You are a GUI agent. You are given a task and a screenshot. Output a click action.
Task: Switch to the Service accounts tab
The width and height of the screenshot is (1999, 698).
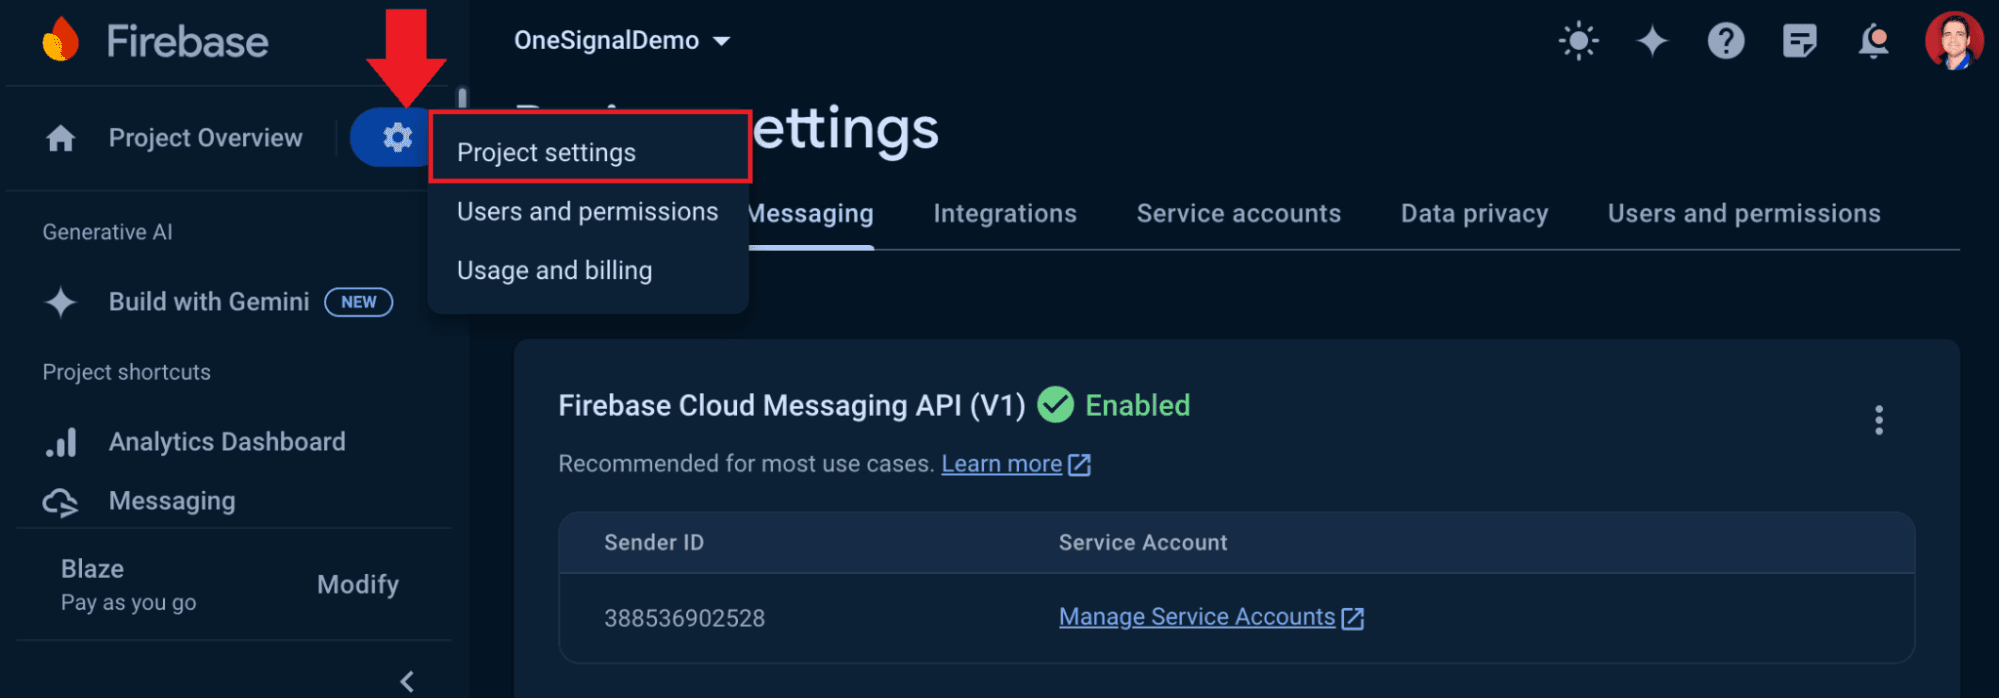pos(1238,213)
